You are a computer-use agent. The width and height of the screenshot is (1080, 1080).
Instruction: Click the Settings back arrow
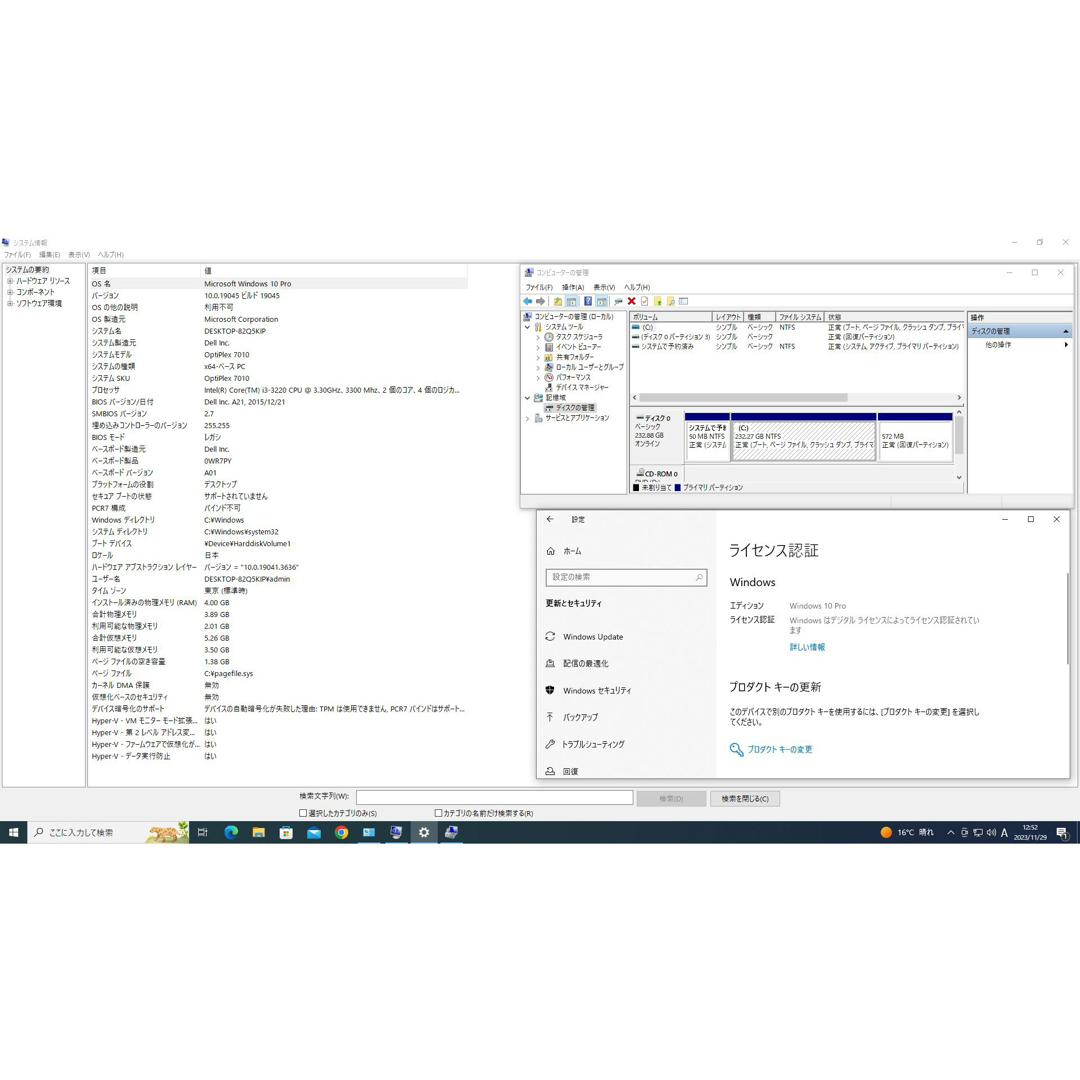(550, 519)
